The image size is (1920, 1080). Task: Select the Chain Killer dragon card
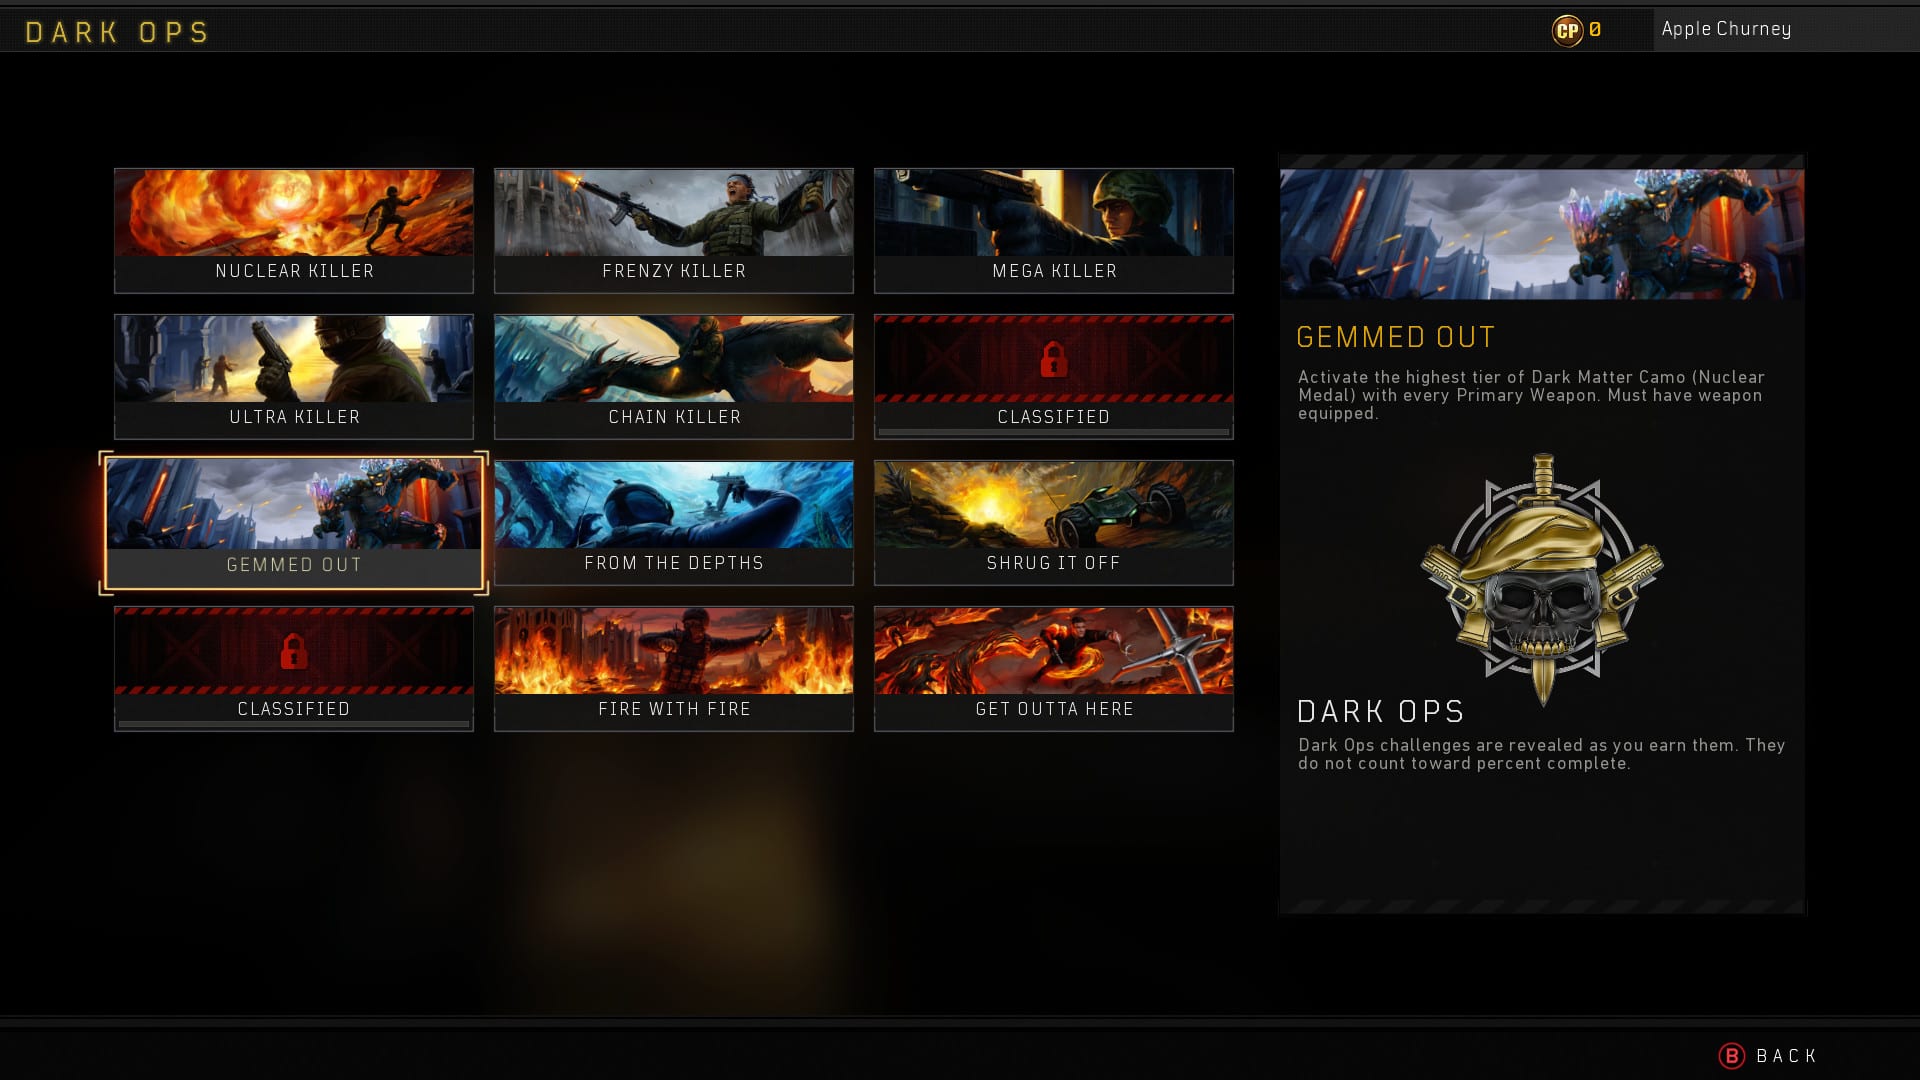pos(673,376)
